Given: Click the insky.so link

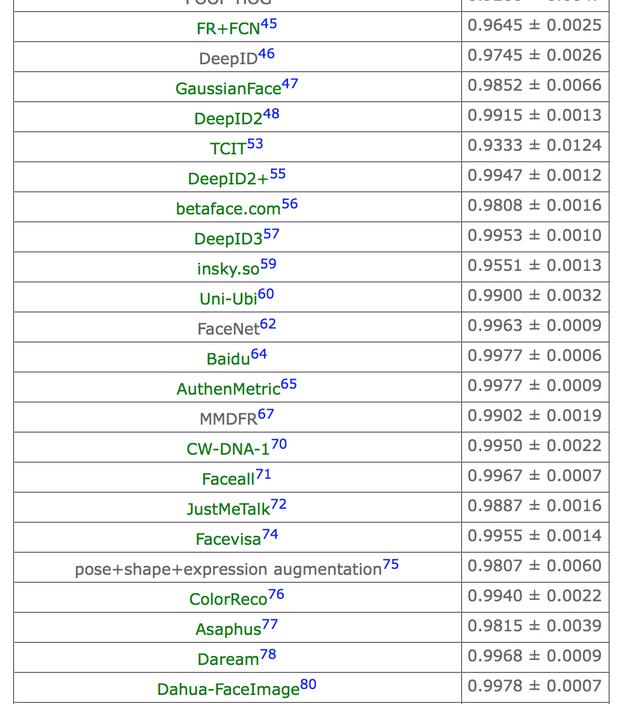Looking at the screenshot, I should click(227, 269).
